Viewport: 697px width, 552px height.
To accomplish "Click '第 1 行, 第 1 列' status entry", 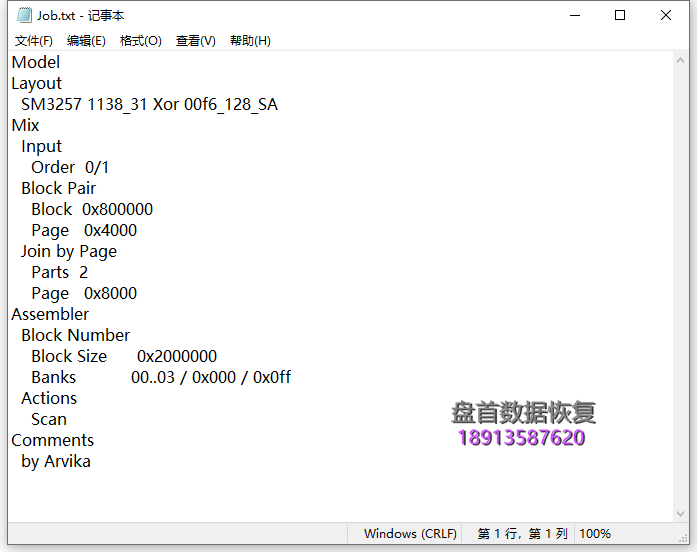I will (522, 533).
